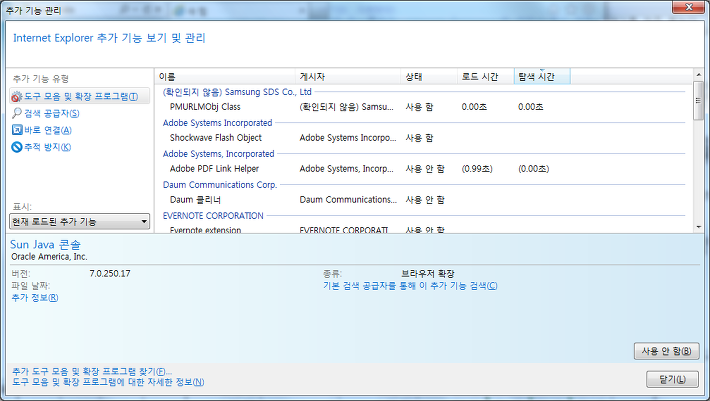The width and height of the screenshot is (710, 401).
Task: Click the version value 7.0.250.17
Action: click(110, 273)
